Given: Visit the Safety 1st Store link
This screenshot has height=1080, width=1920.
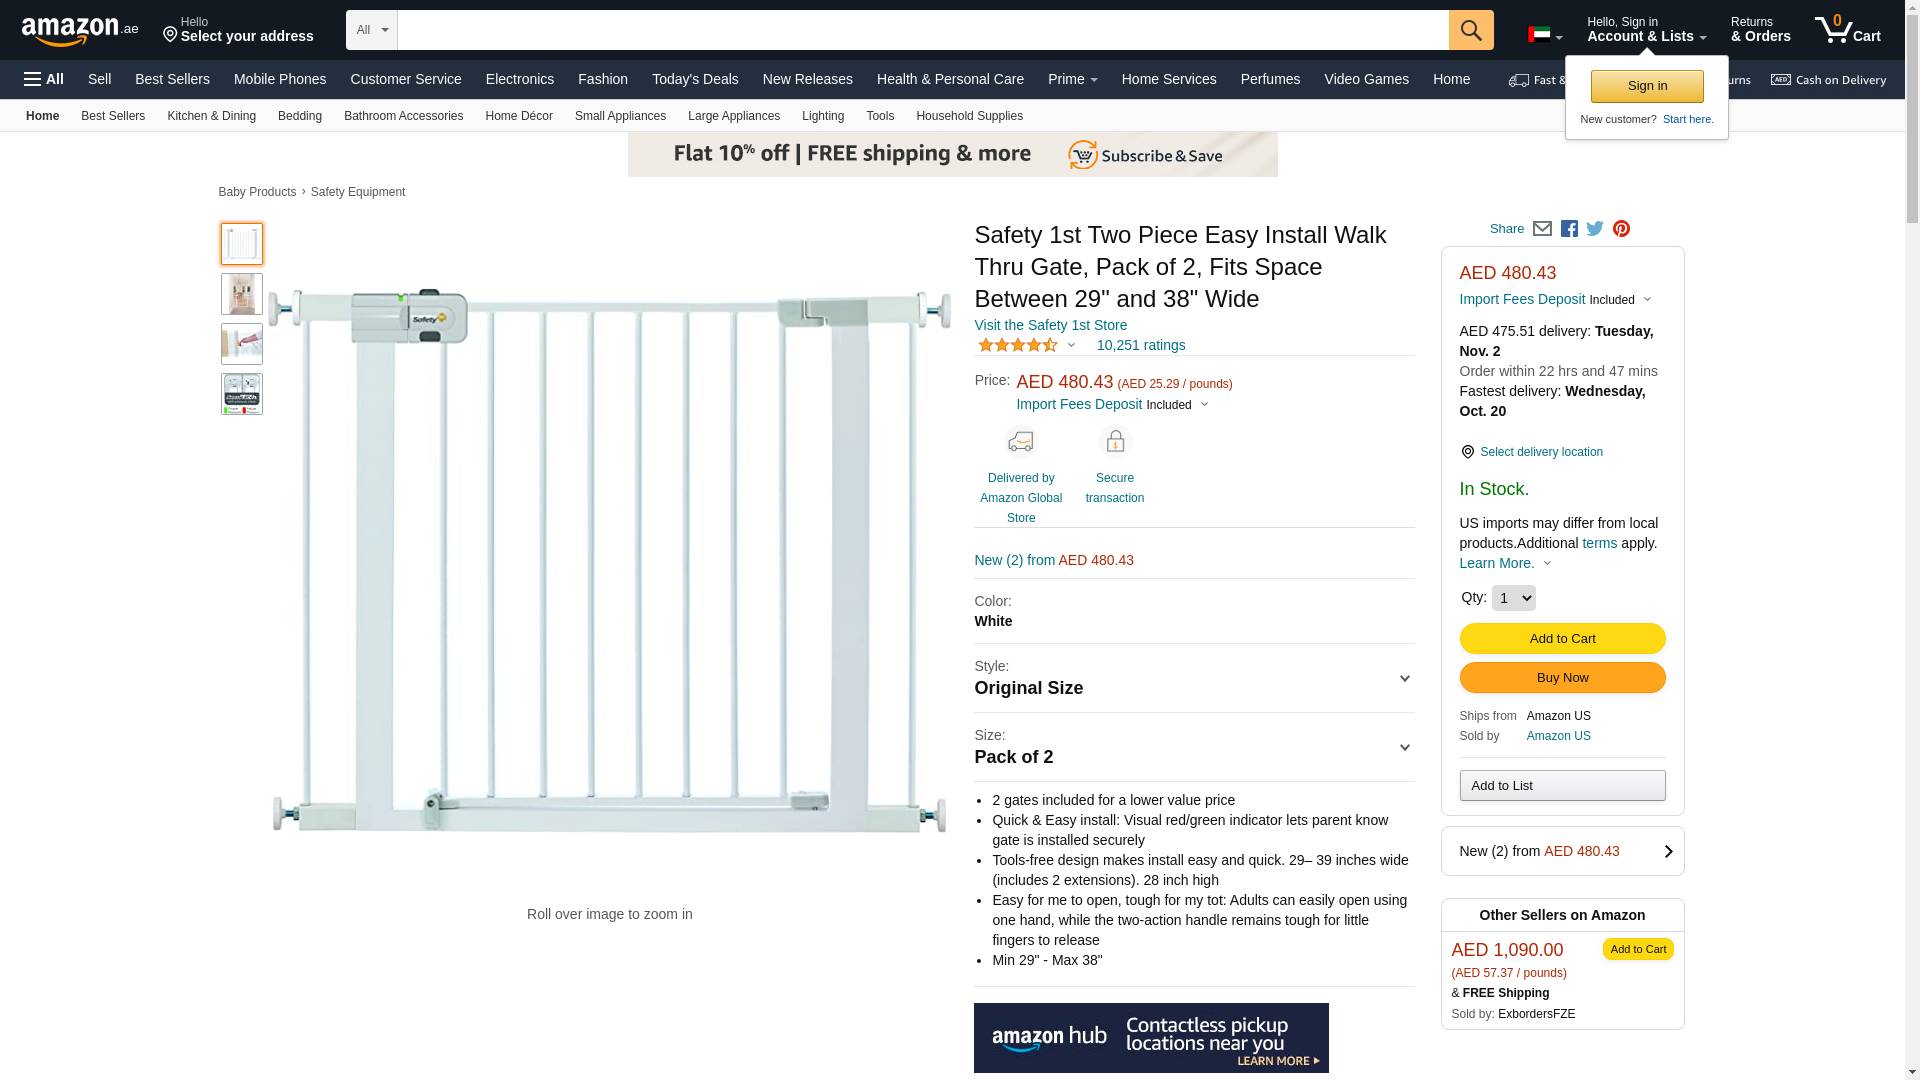Looking at the screenshot, I should click(1050, 325).
